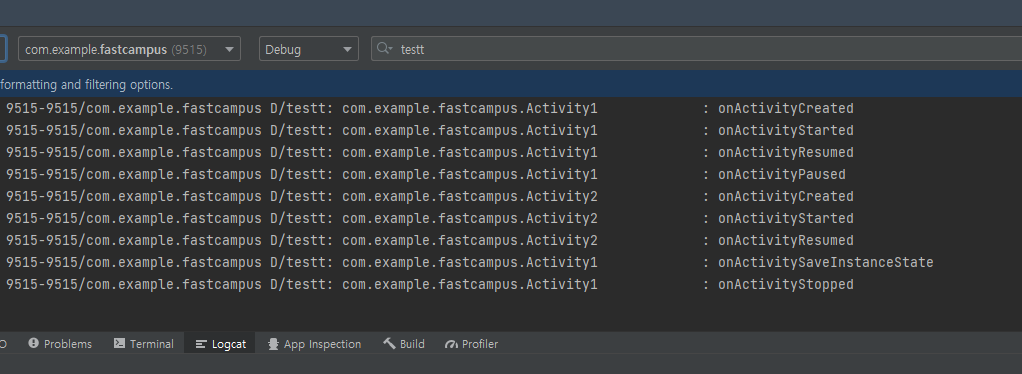1022x374 pixels.
Task: Select the onActivitySaveInstanceState log line
Action: coord(469,263)
